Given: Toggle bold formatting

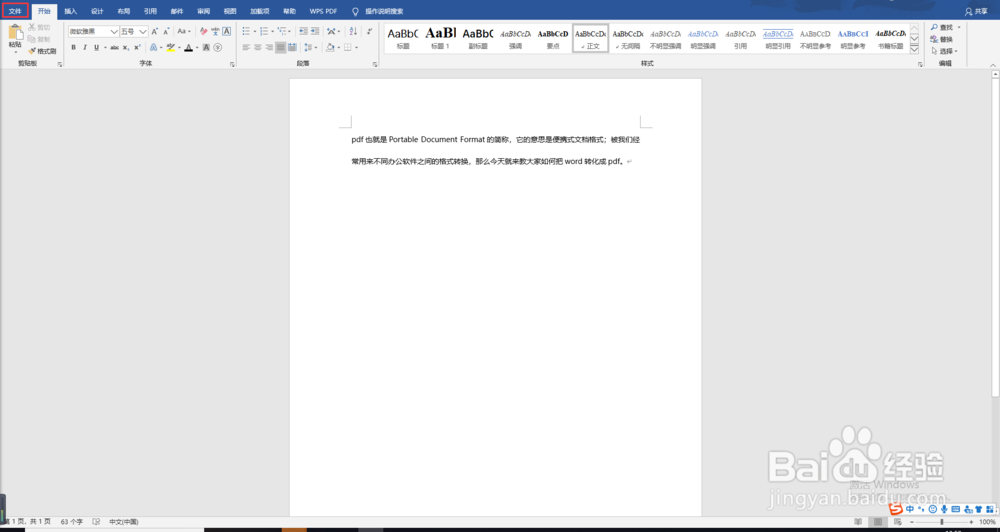Looking at the screenshot, I should 73,47.
